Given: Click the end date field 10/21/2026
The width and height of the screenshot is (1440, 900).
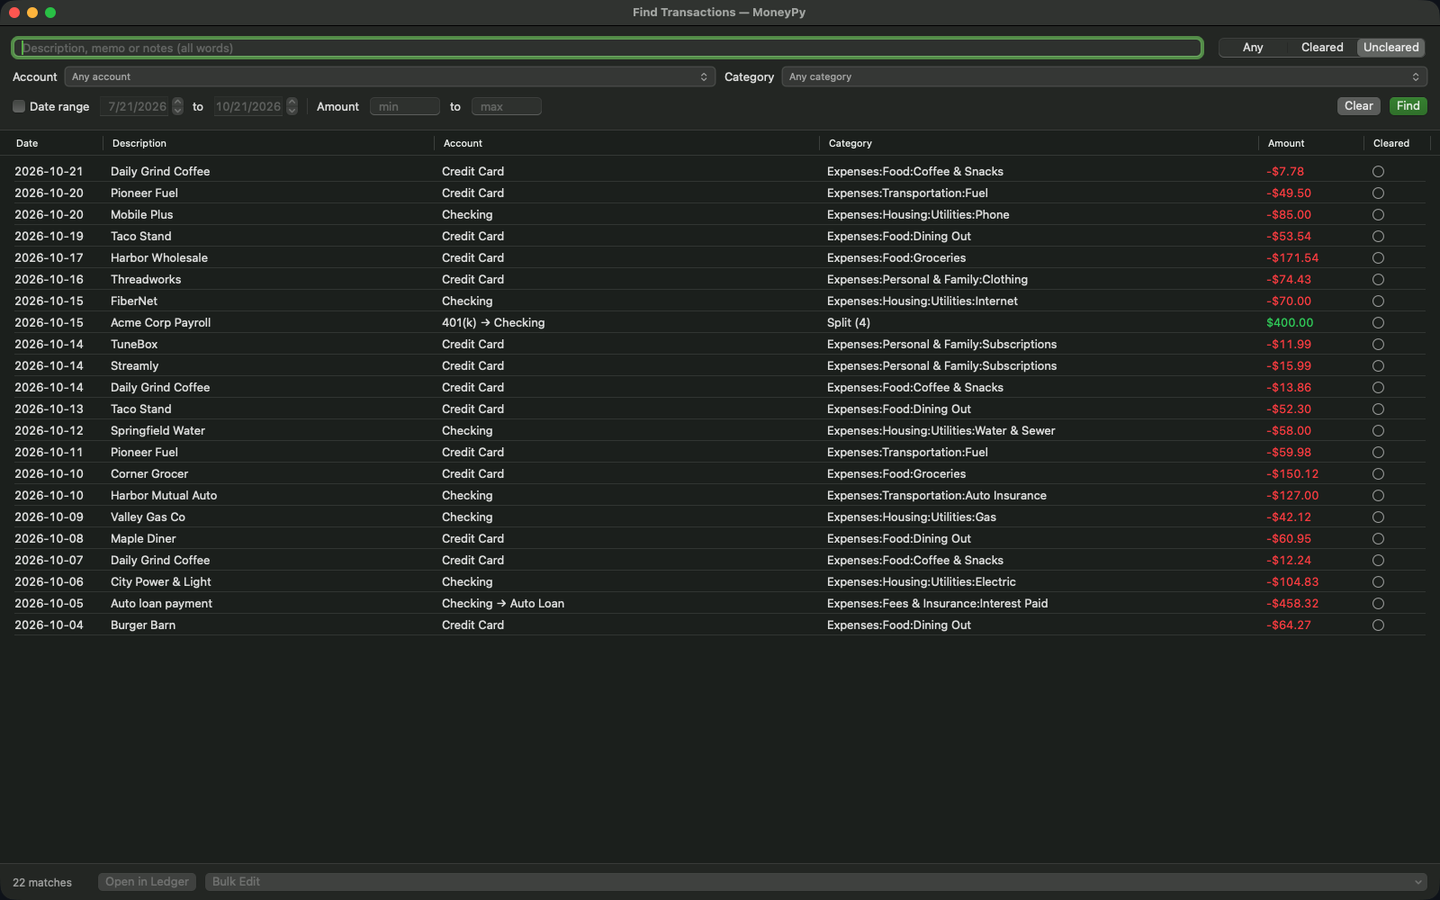Looking at the screenshot, I should pos(248,106).
